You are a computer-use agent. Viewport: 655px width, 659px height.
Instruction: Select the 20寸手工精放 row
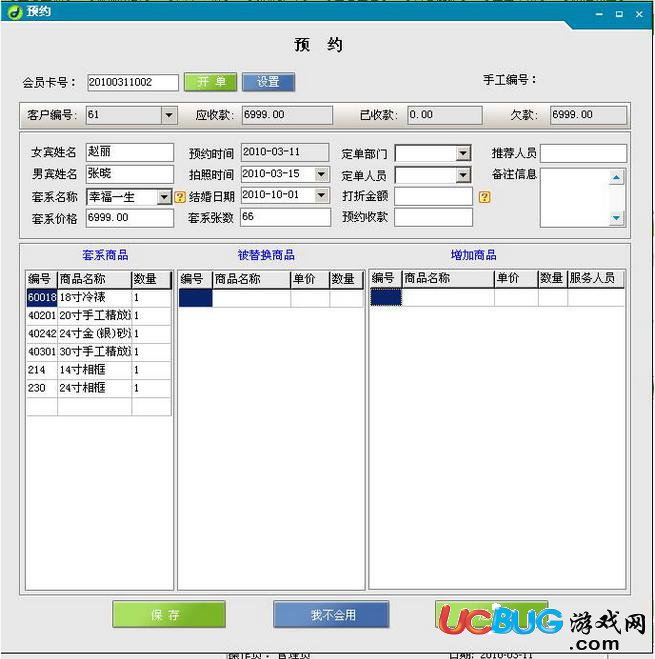(x=99, y=316)
